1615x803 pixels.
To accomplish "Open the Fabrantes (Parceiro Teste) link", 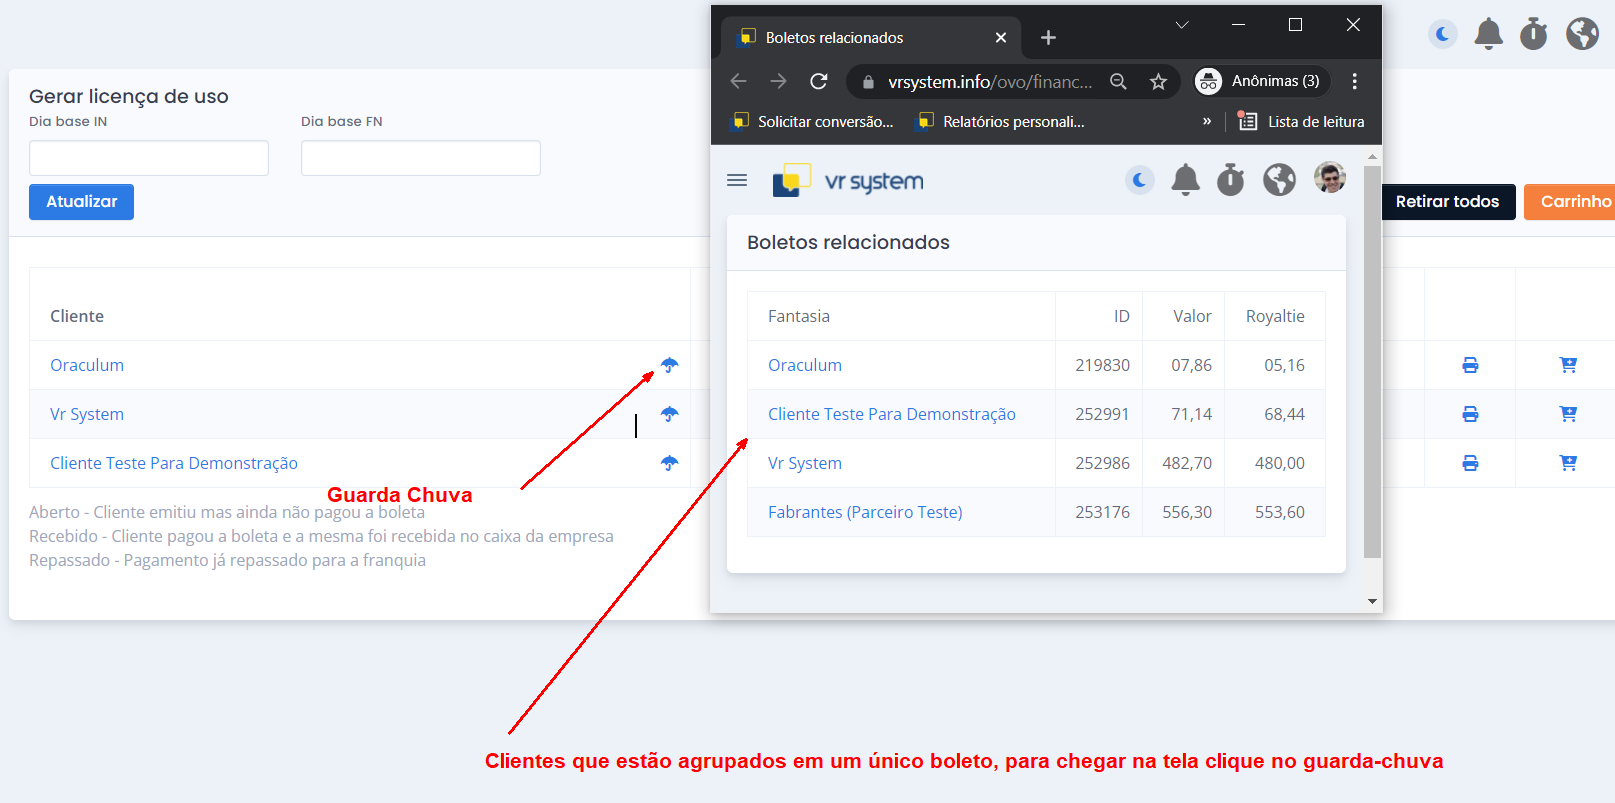I will coord(865,512).
